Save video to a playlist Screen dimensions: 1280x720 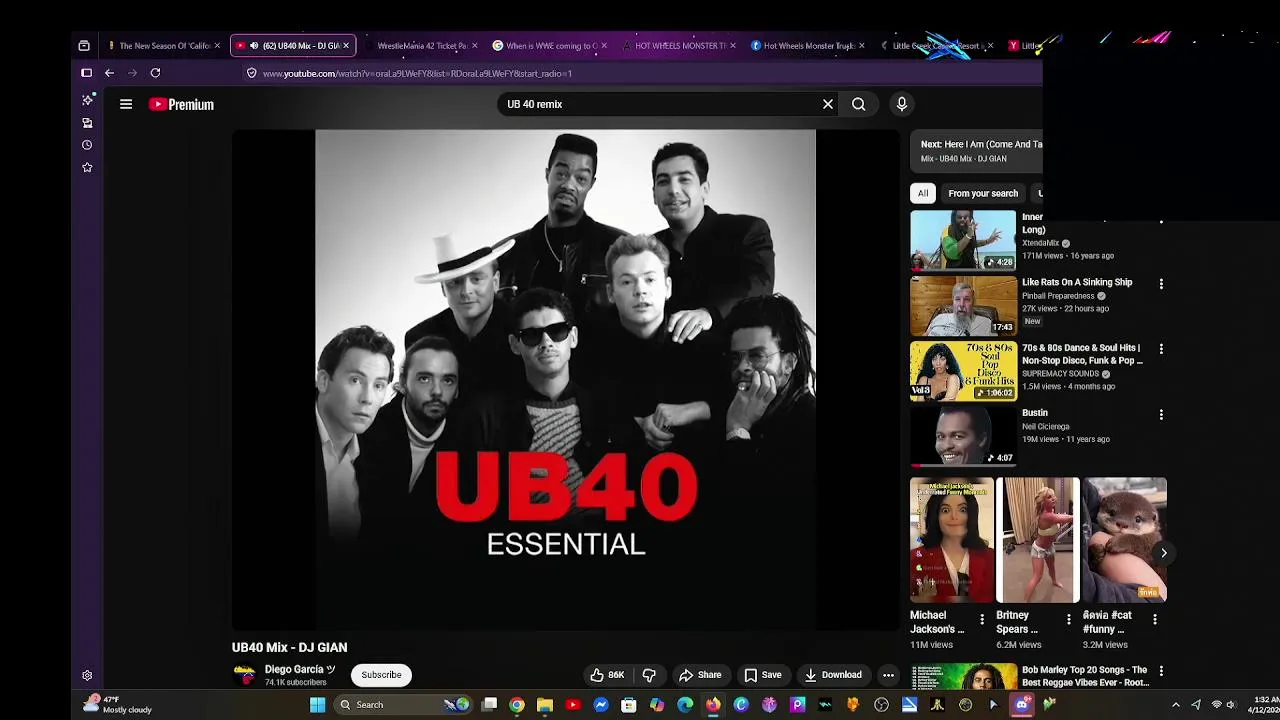[763, 675]
